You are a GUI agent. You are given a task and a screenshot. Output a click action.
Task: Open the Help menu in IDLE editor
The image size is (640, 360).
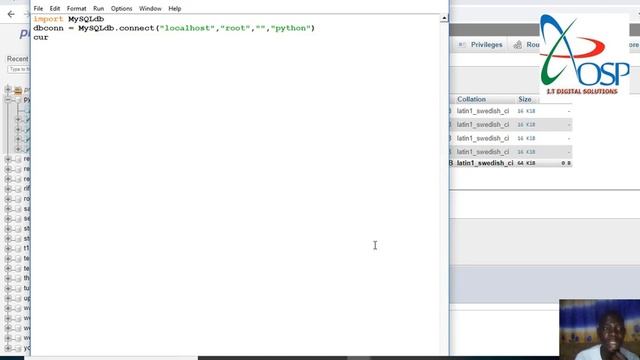tap(175, 8)
